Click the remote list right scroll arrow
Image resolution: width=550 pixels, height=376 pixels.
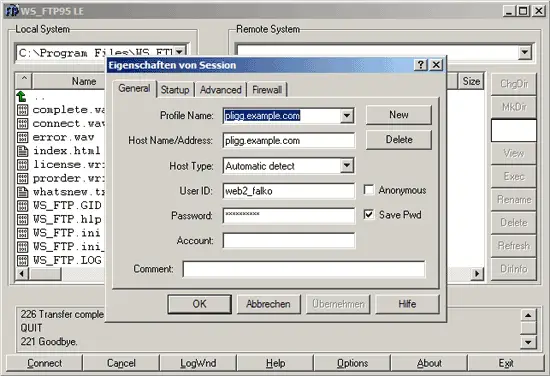(x=477, y=273)
